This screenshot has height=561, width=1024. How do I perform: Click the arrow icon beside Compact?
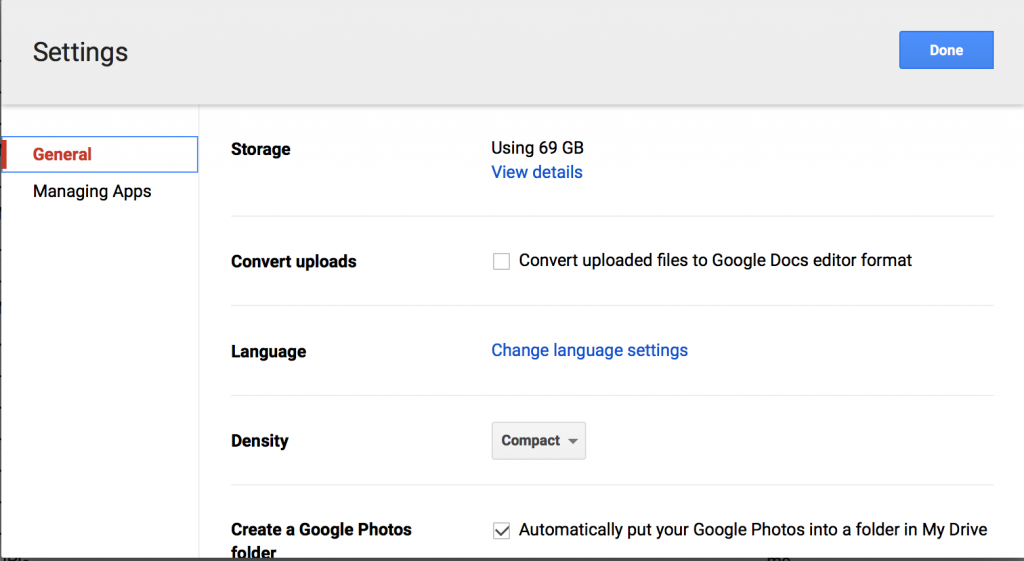click(572, 442)
